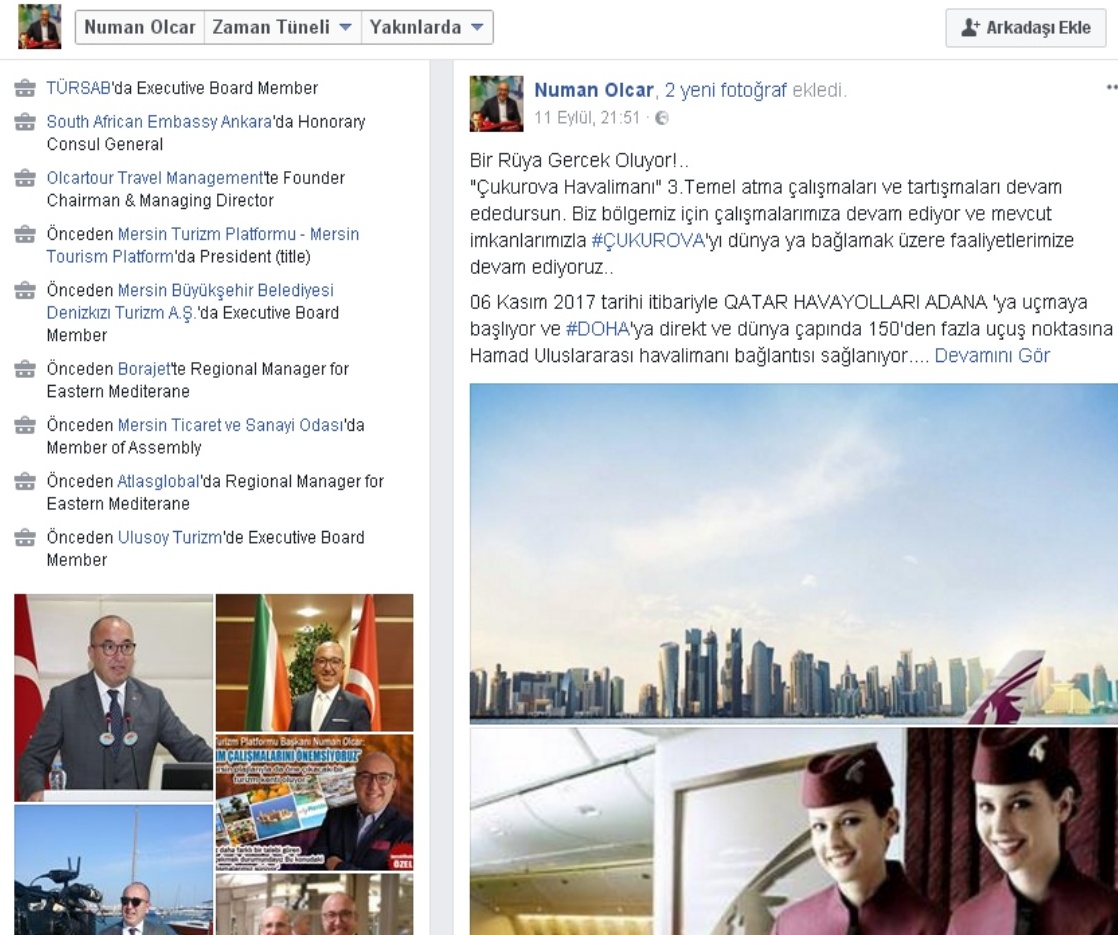
Task: Click briefcase icon beside Denizkızı Turizm entry
Action: (x=25, y=290)
